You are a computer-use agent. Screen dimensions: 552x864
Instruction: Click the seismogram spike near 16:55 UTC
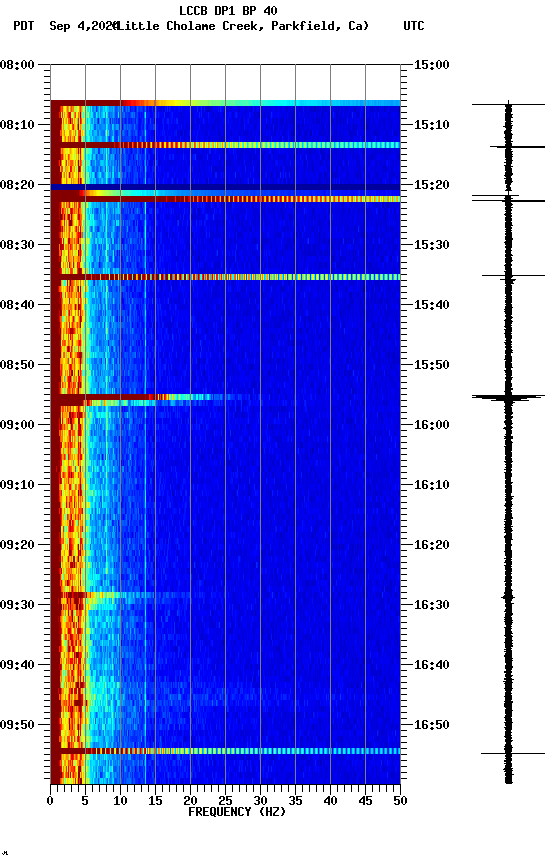coord(512,753)
